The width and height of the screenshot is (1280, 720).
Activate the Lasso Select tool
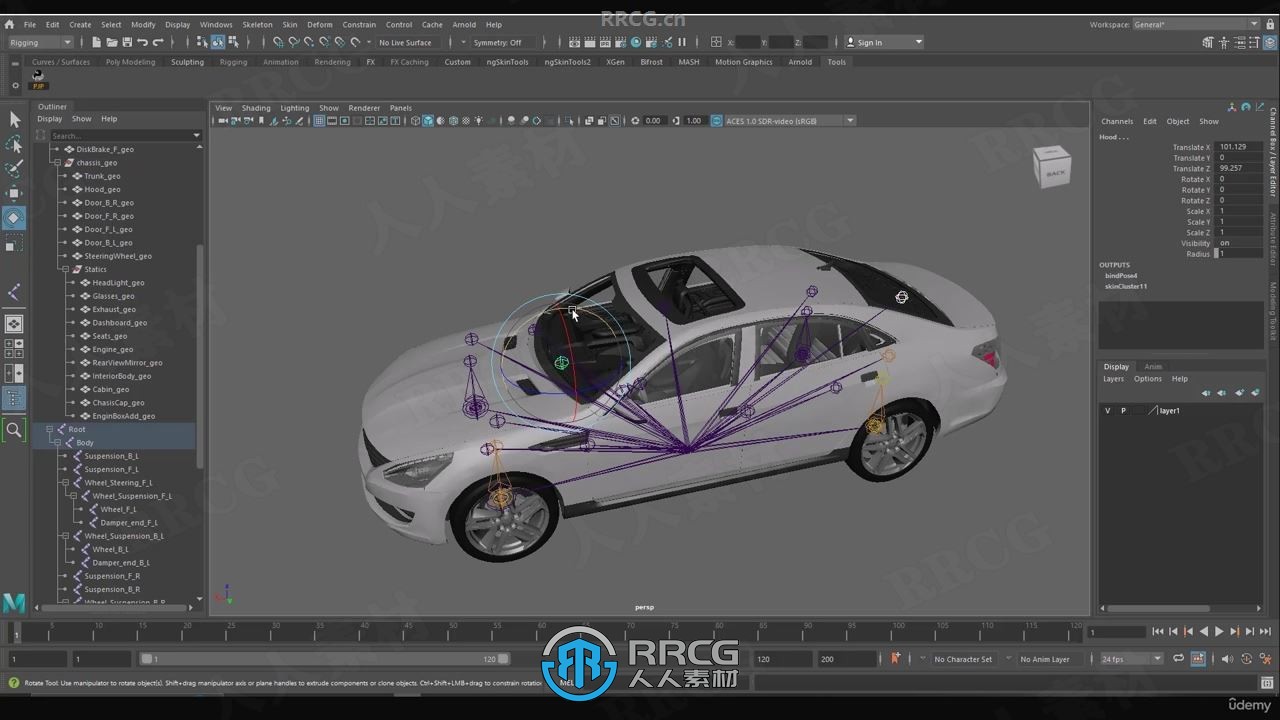pyautogui.click(x=14, y=144)
